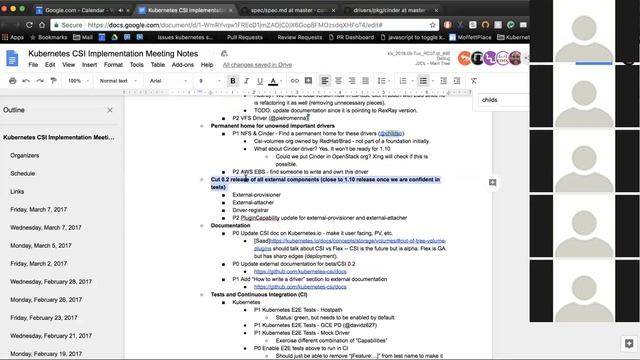
Task: Redo the last action
Action: (x=40, y=81)
